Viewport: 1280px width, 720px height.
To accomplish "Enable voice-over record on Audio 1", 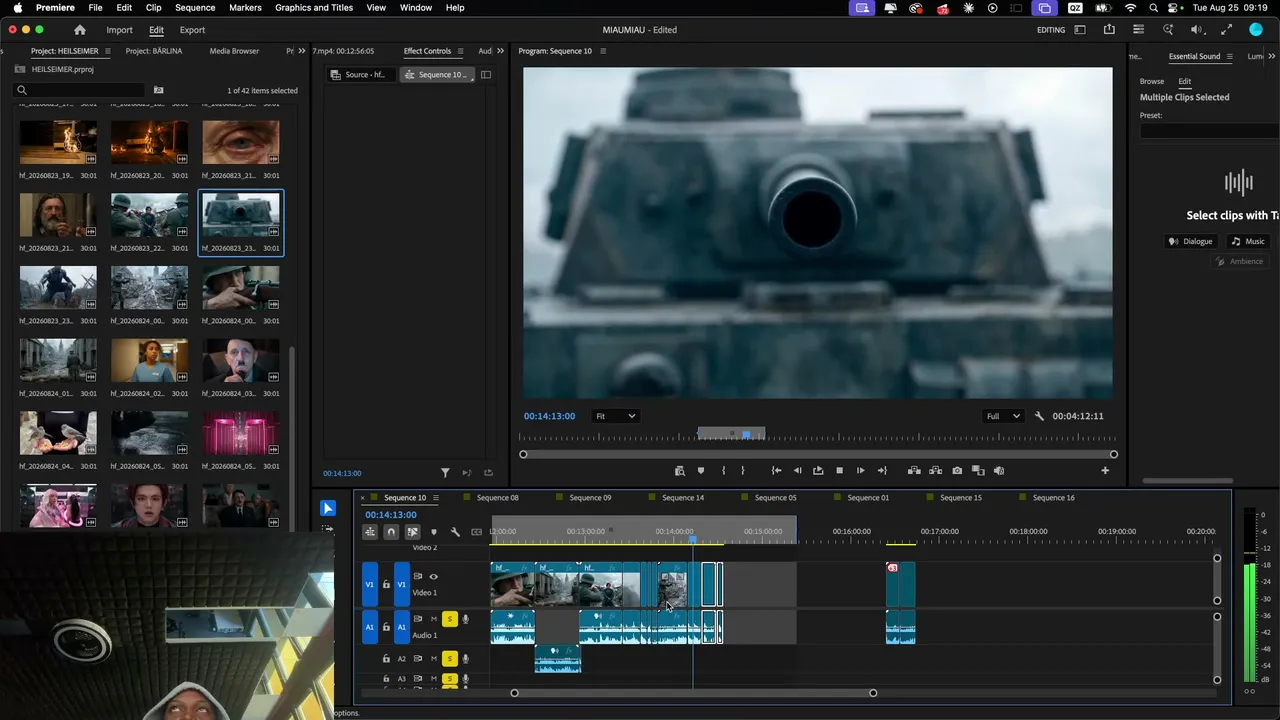I will [x=465, y=619].
